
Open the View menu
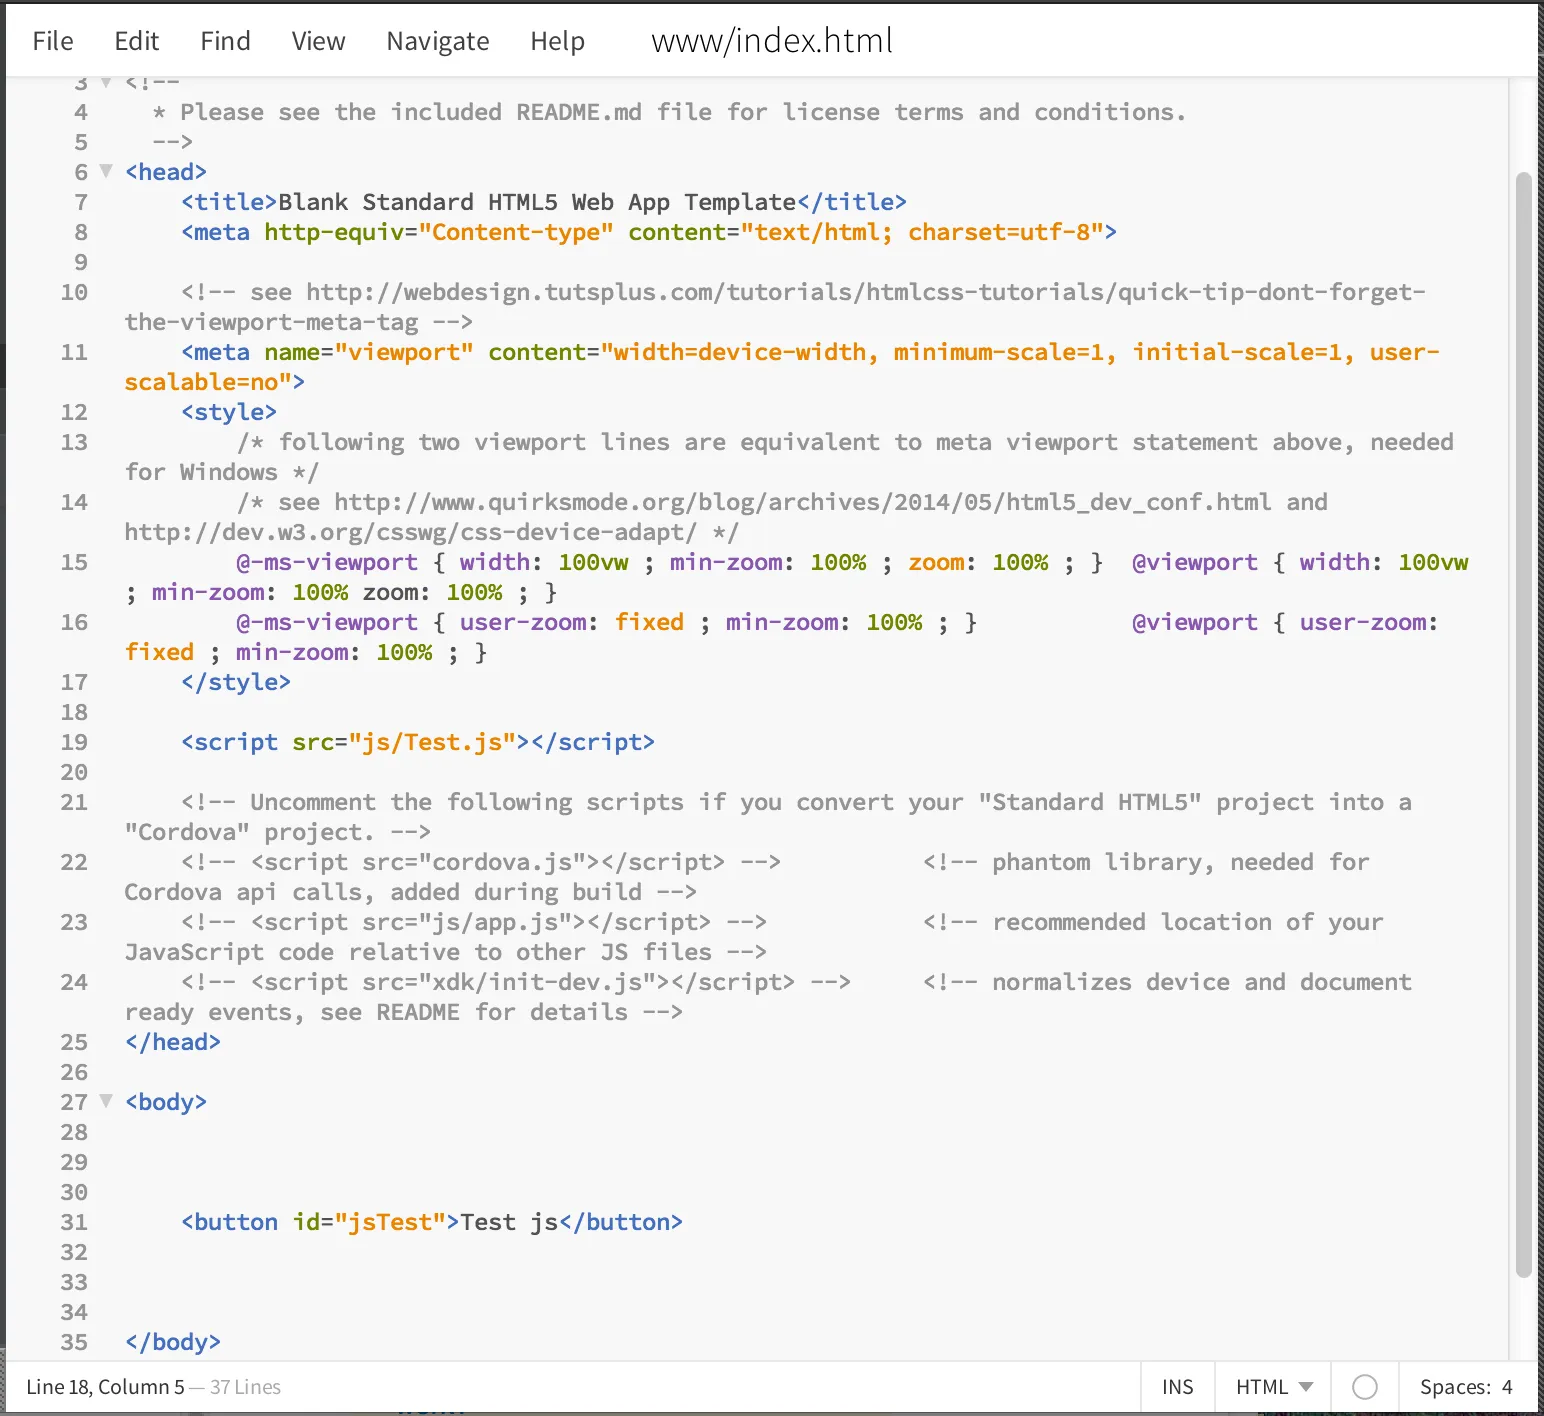pyautogui.click(x=318, y=41)
